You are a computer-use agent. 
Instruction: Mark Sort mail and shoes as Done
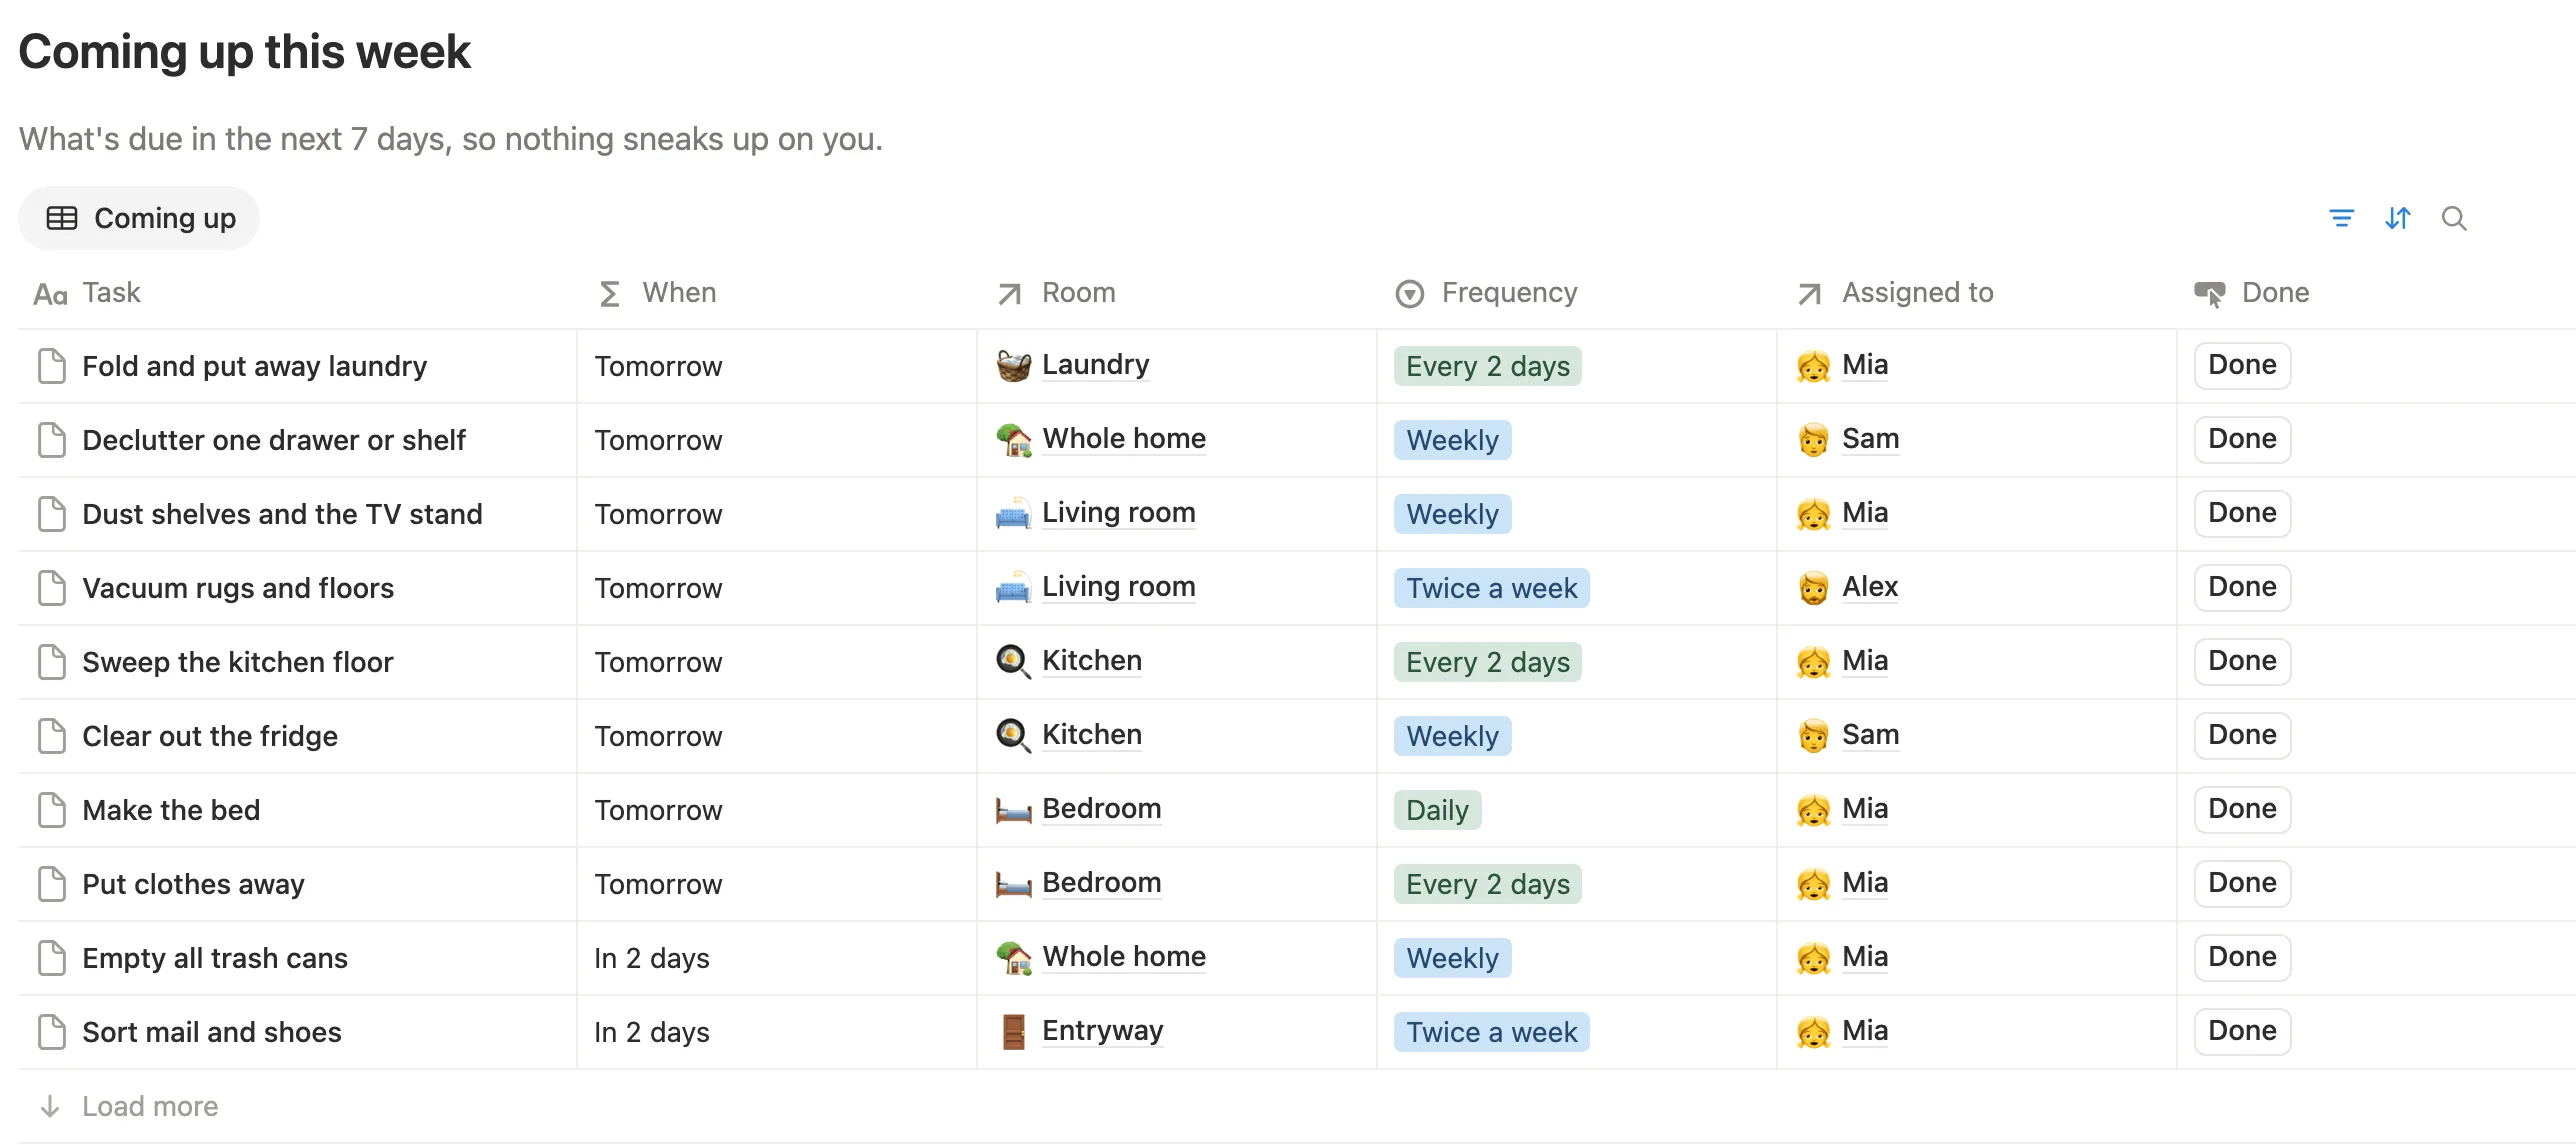pyautogui.click(x=2242, y=1031)
